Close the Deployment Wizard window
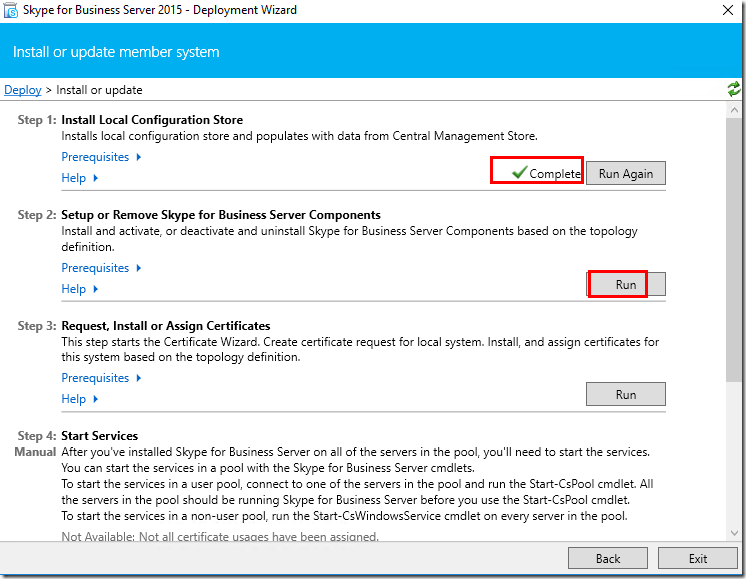746x579 pixels. click(x=727, y=10)
